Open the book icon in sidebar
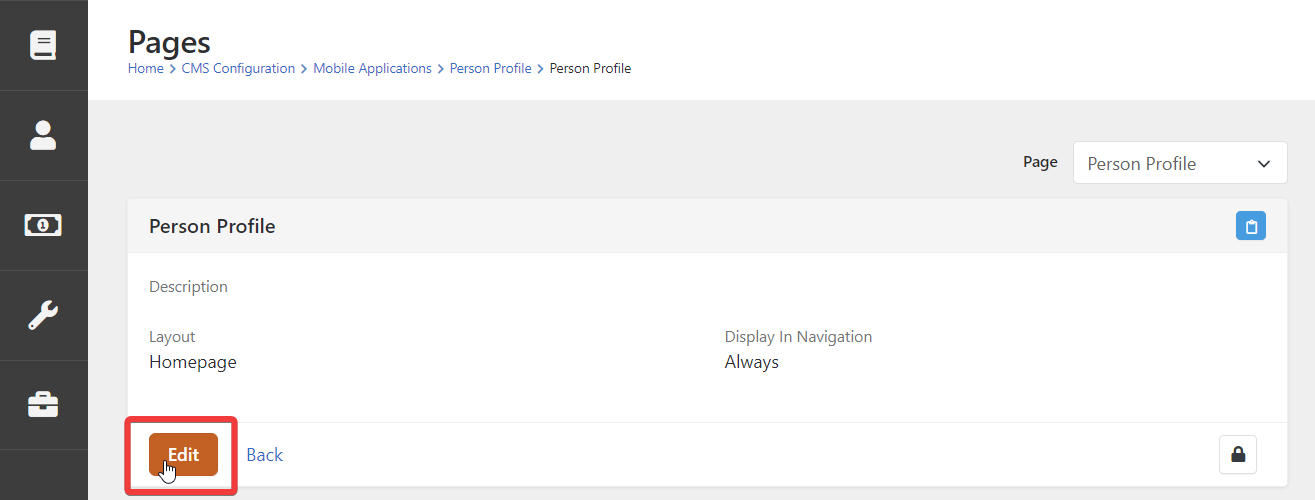The image size is (1315, 500). [x=43, y=45]
